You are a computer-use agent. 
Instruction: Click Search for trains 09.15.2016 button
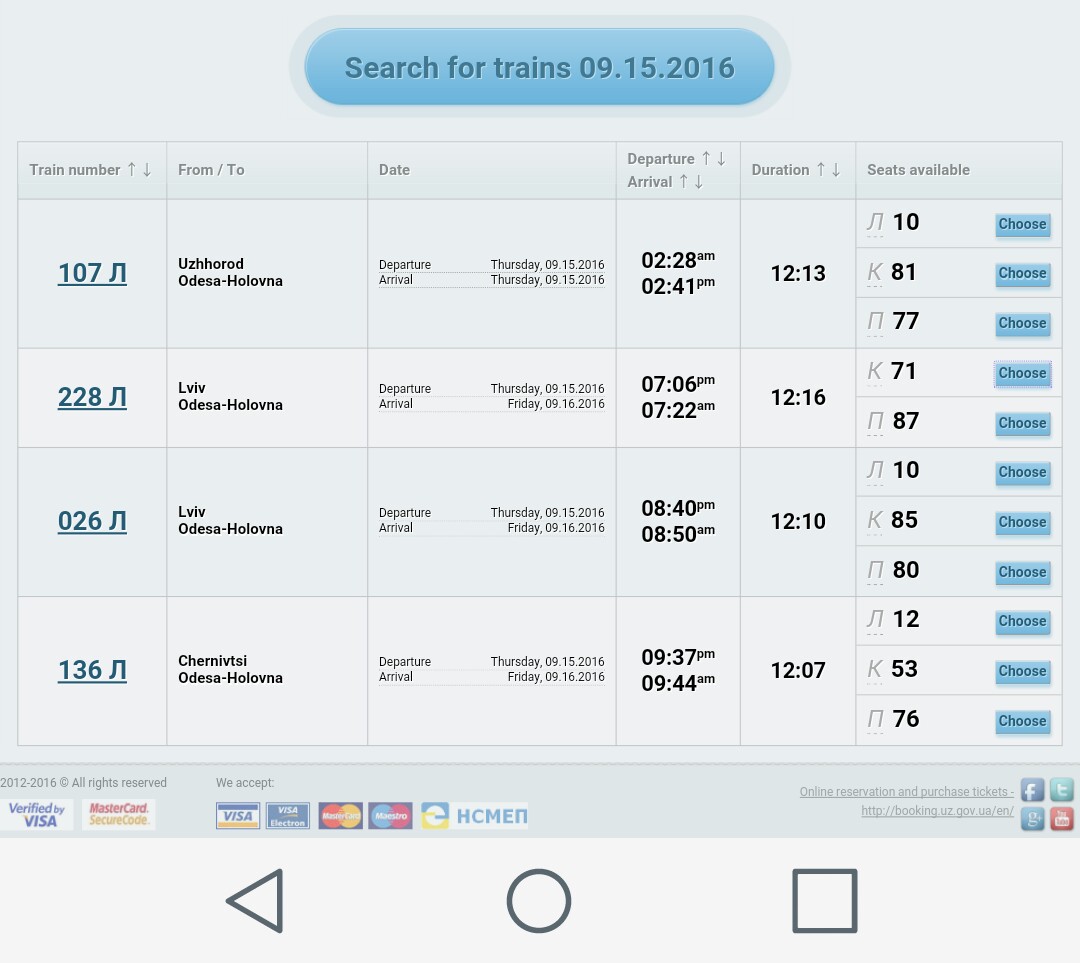pos(539,67)
